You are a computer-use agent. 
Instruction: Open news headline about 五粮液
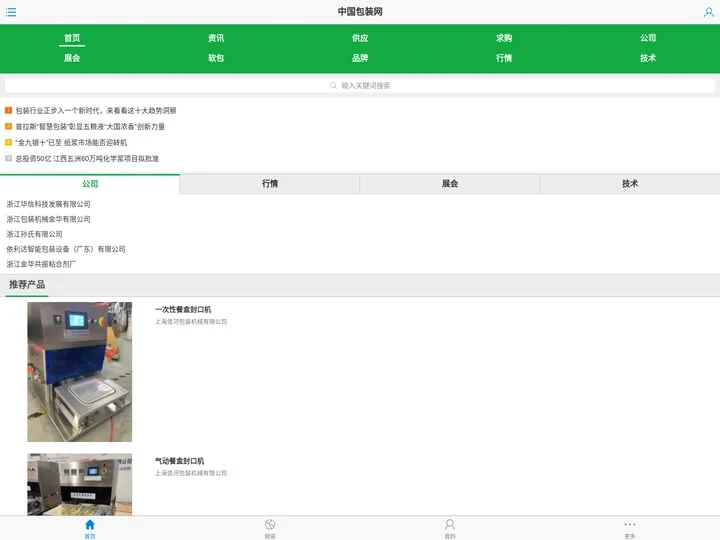coord(90,127)
